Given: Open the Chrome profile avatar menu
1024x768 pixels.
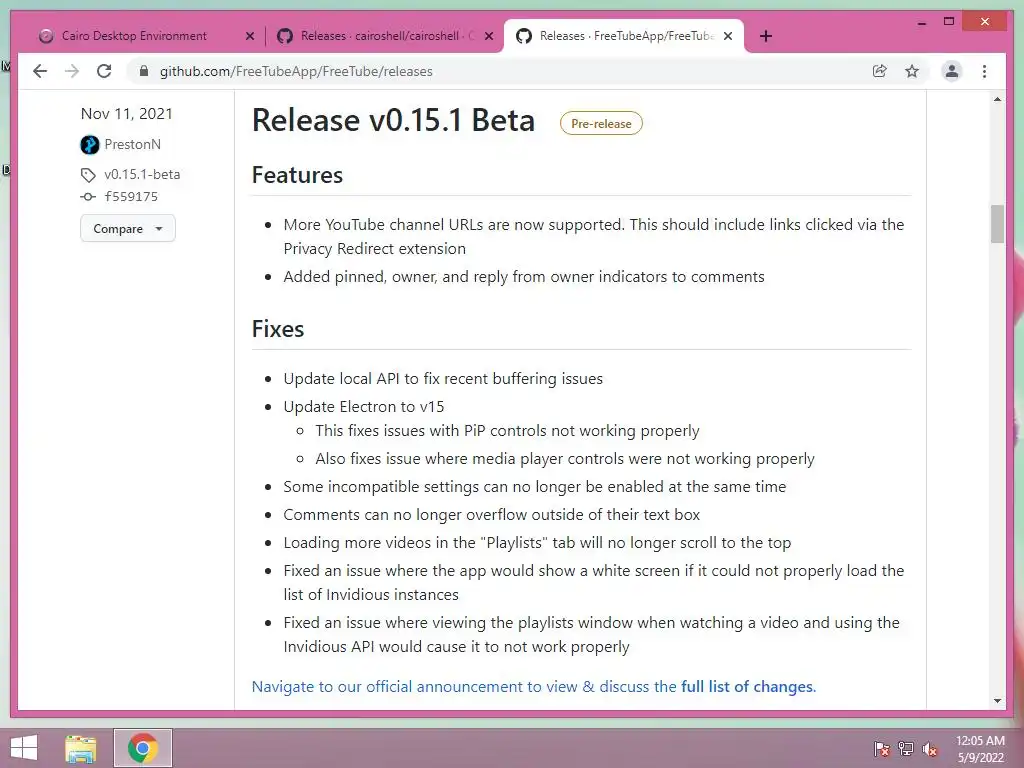Looking at the screenshot, I should pos(952,71).
